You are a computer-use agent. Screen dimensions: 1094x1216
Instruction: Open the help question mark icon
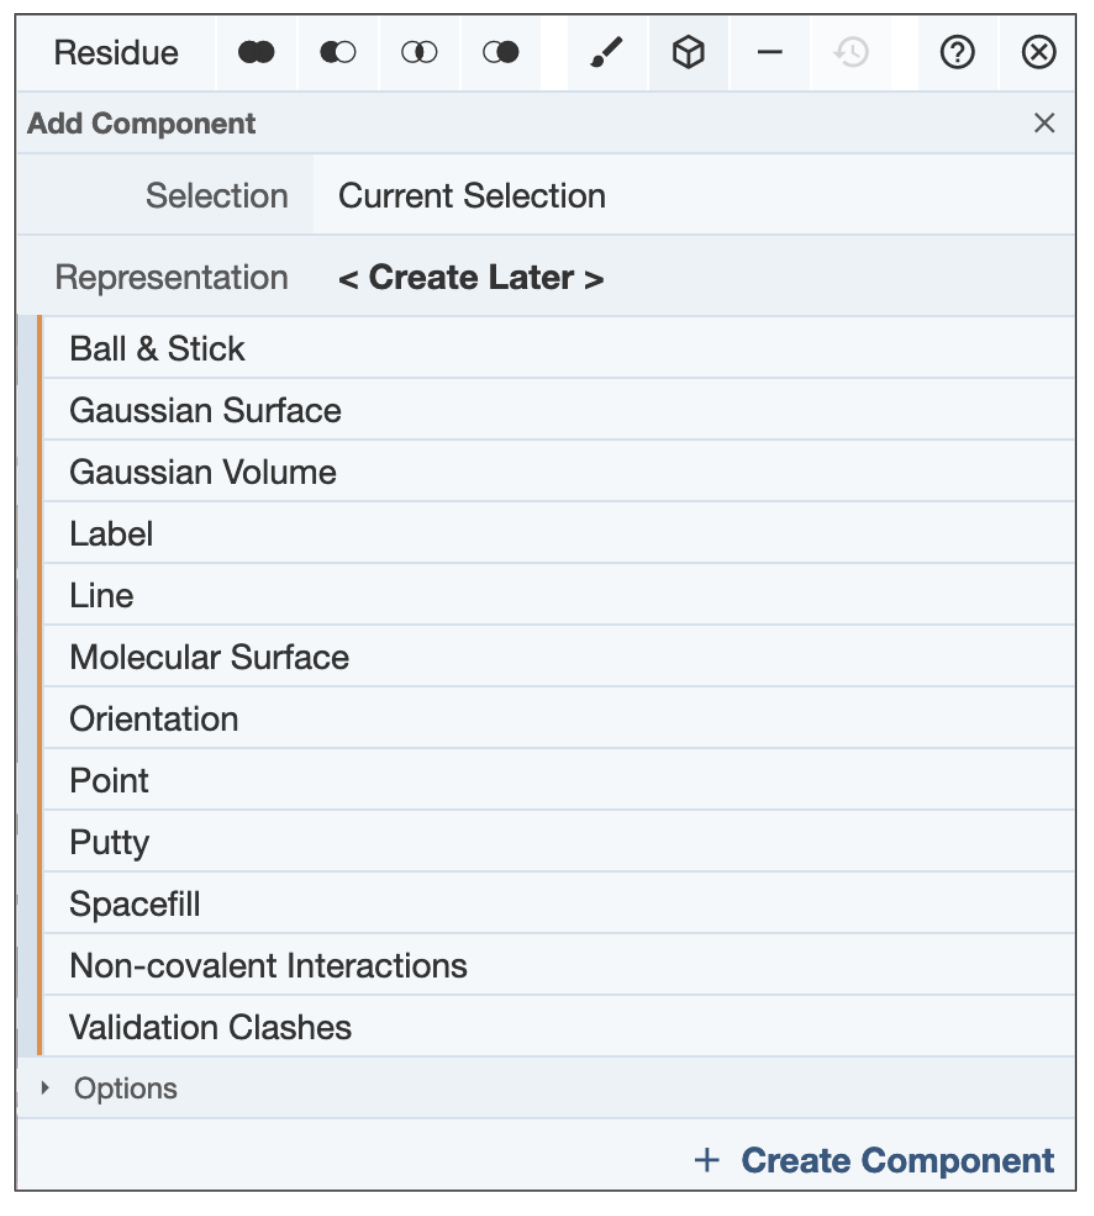coord(957,53)
